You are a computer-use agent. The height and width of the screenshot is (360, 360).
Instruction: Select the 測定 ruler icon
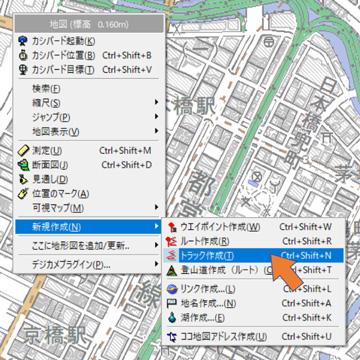23,151
